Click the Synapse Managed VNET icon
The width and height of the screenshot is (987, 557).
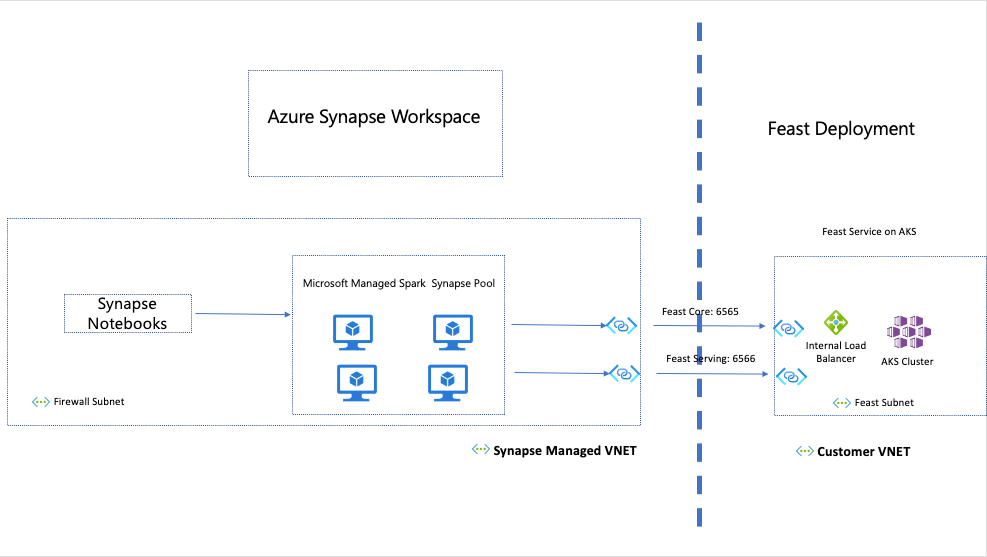[481, 449]
